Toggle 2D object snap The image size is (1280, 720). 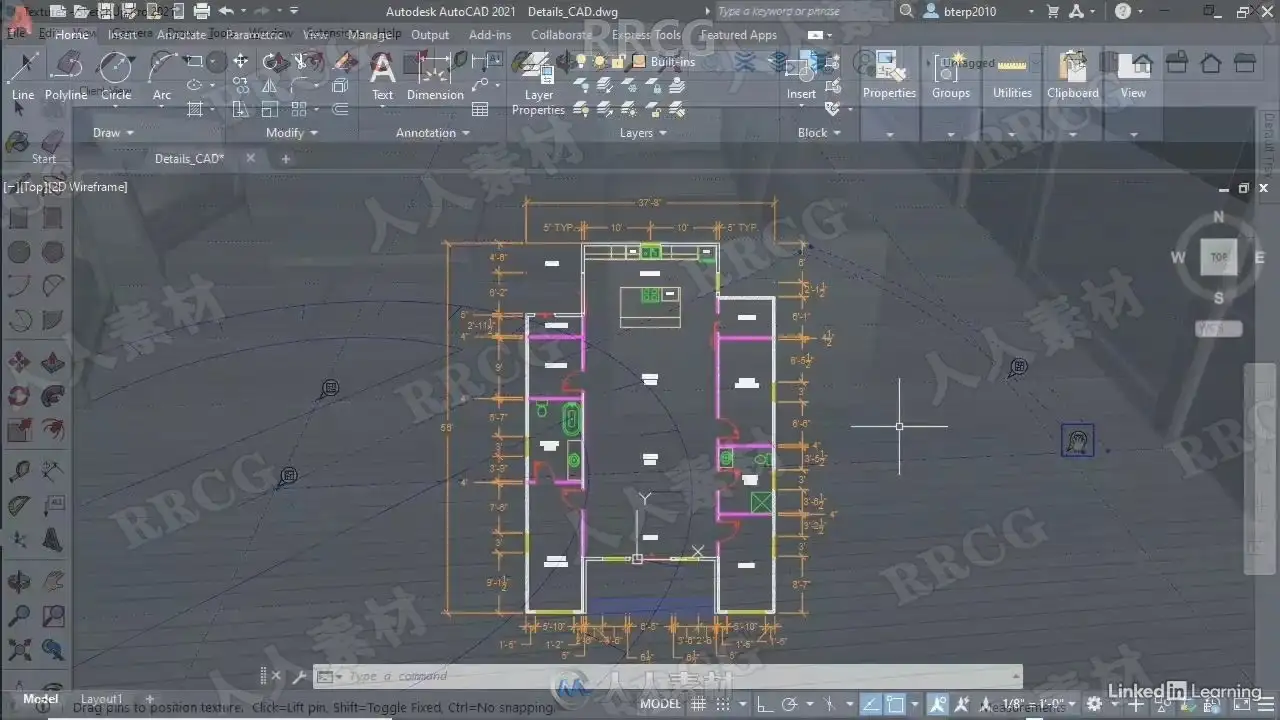tap(895, 704)
